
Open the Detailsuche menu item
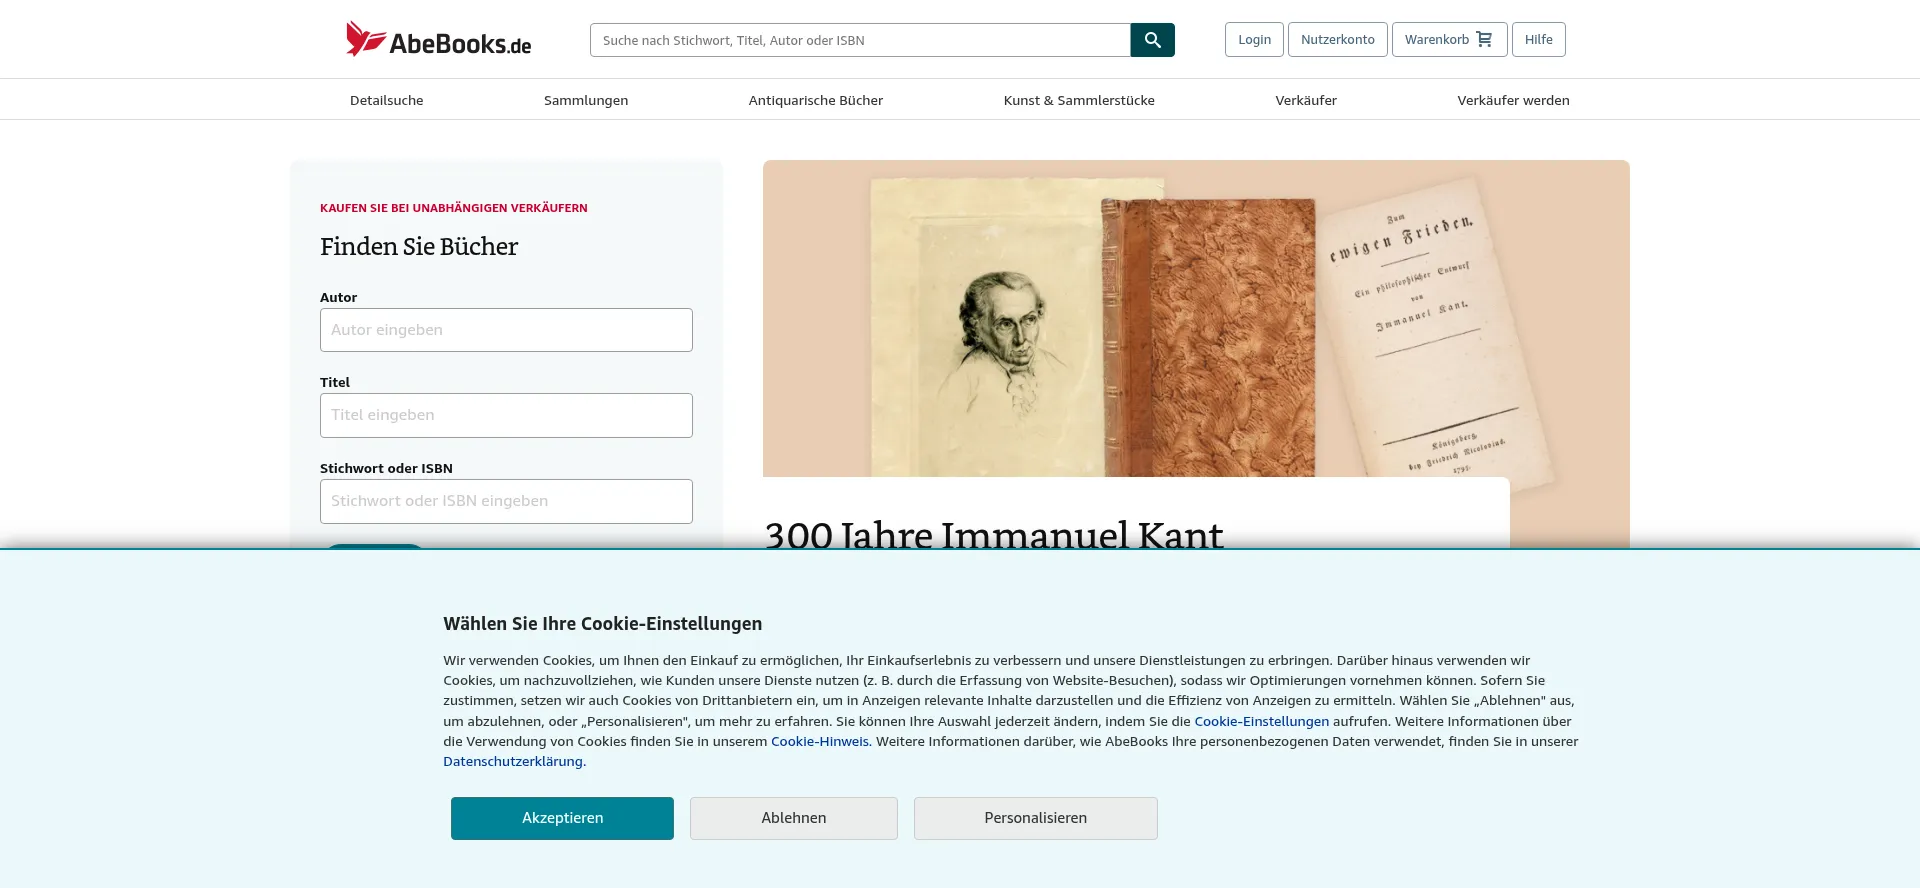386,100
